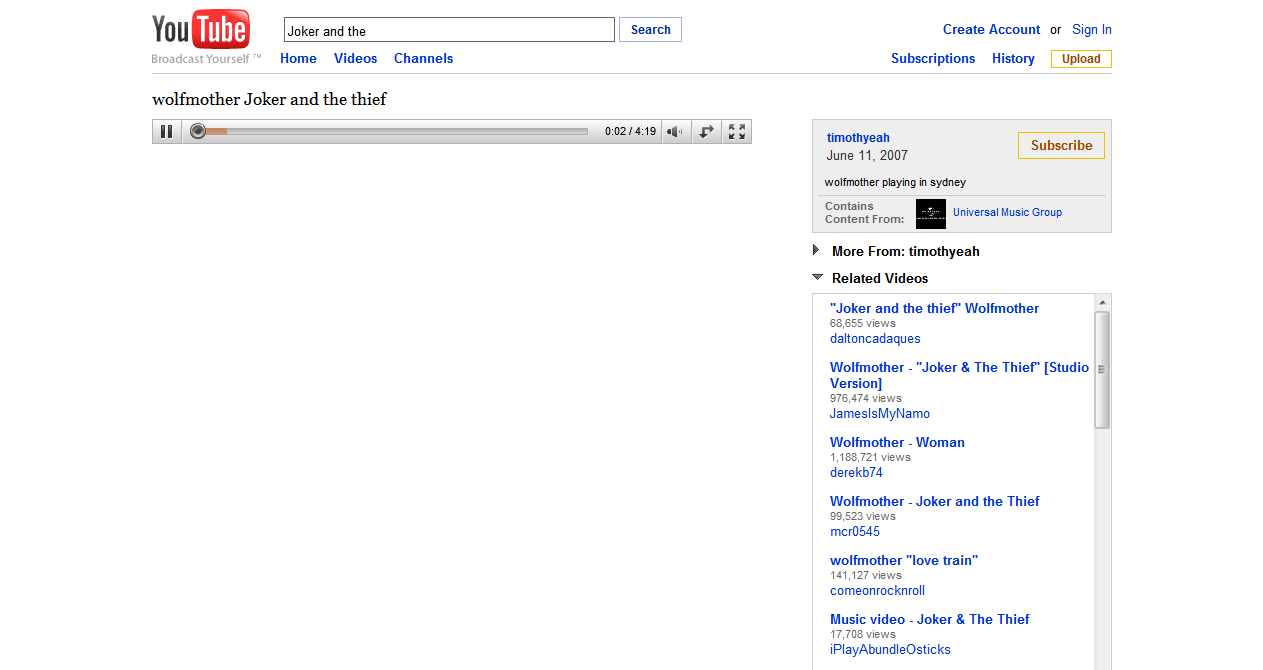
Task: Open mcr0545 channel link
Action: click(x=855, y=532)
